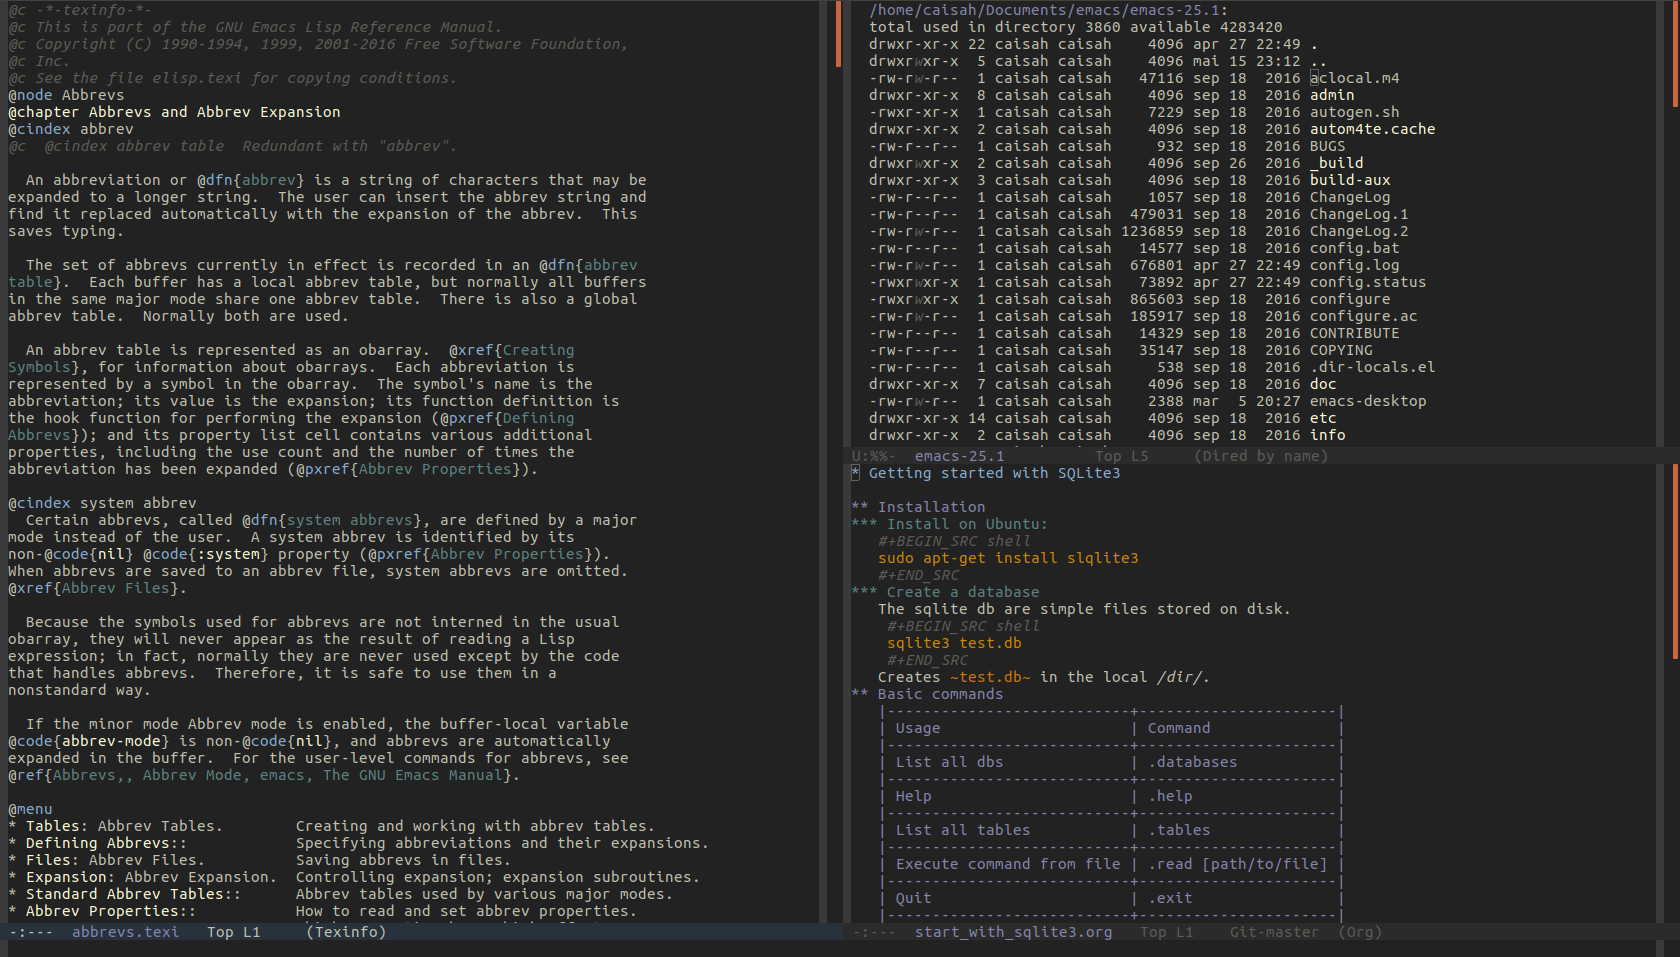Click abbrevs.texi buffer name in mode line

(125, 932)
